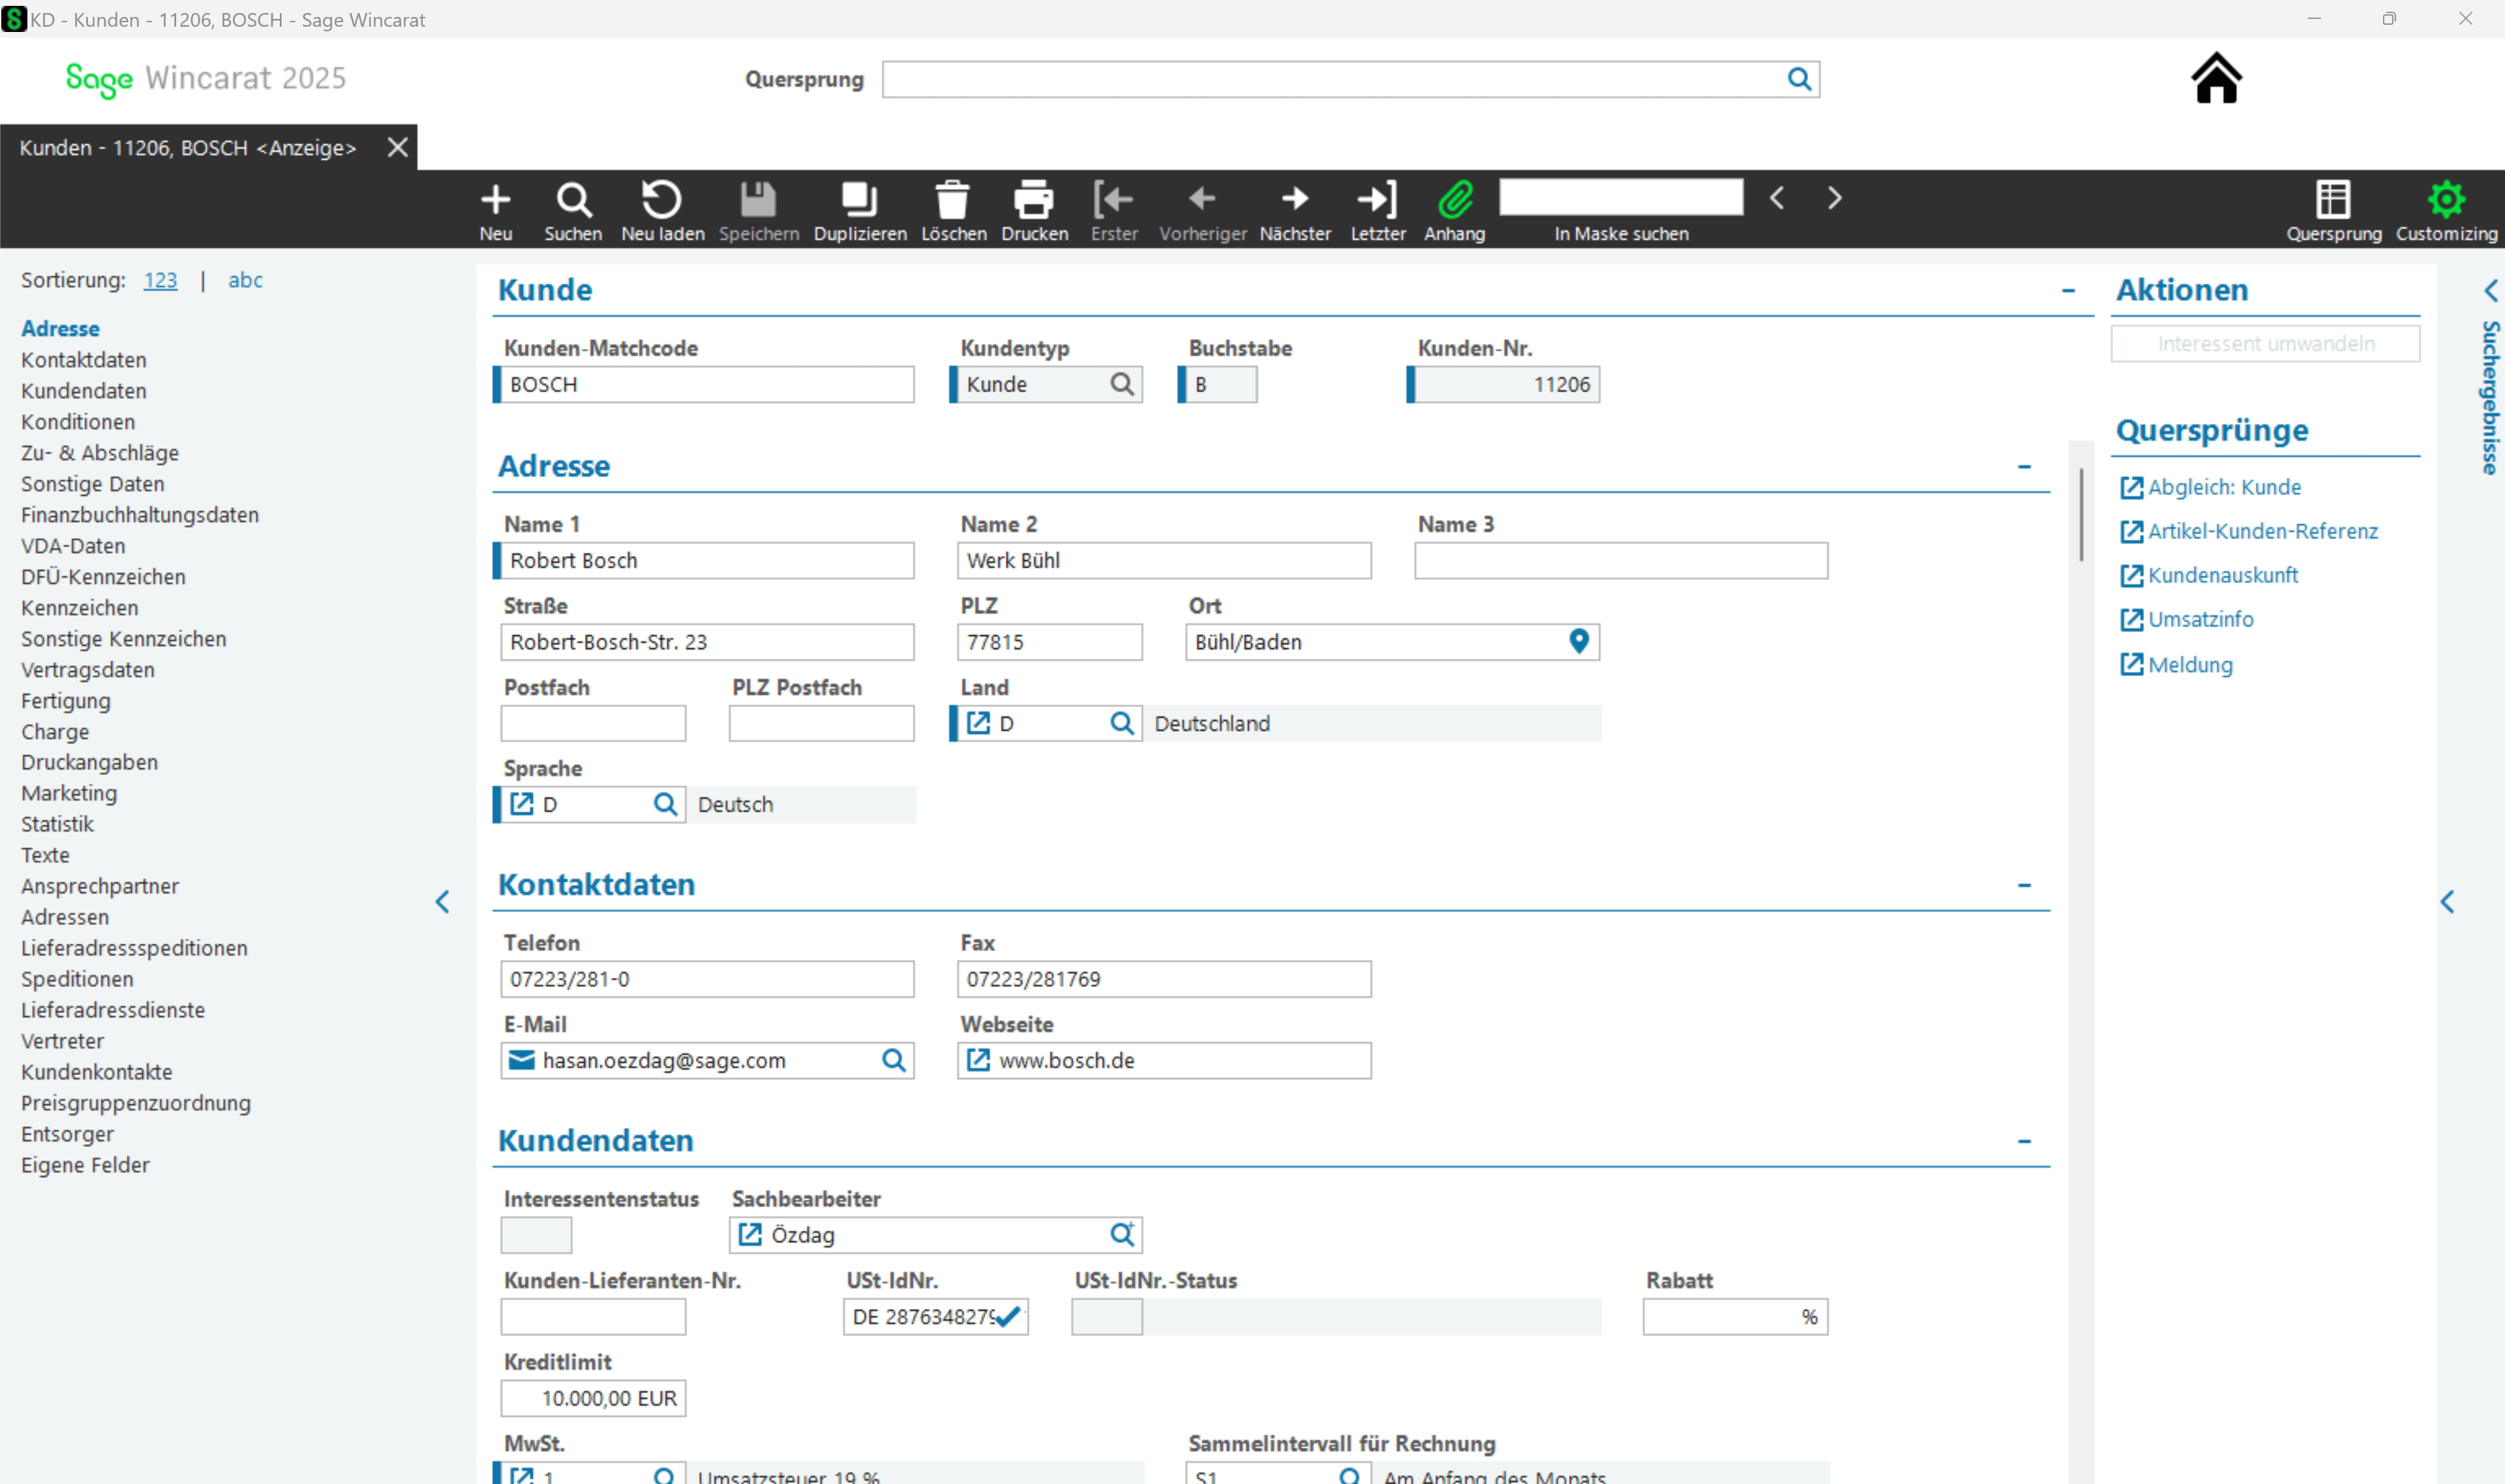Open Land lookup magnifier

coord(1121,723)
